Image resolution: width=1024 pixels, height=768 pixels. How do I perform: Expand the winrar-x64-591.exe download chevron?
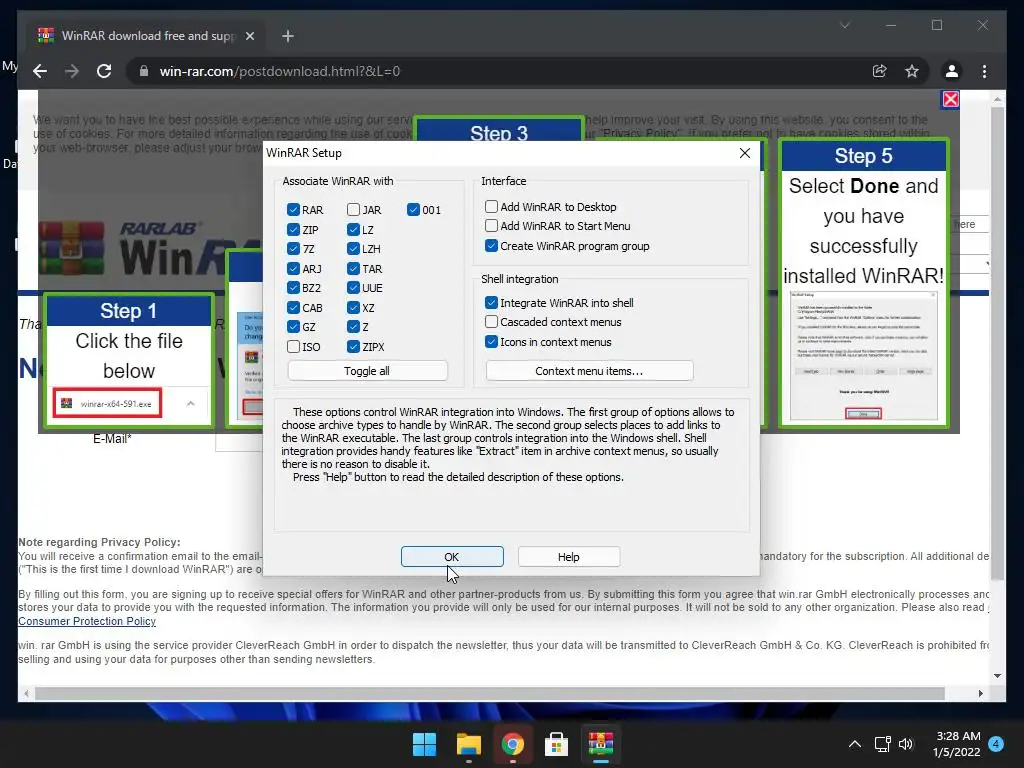click(x=191, y=404)
